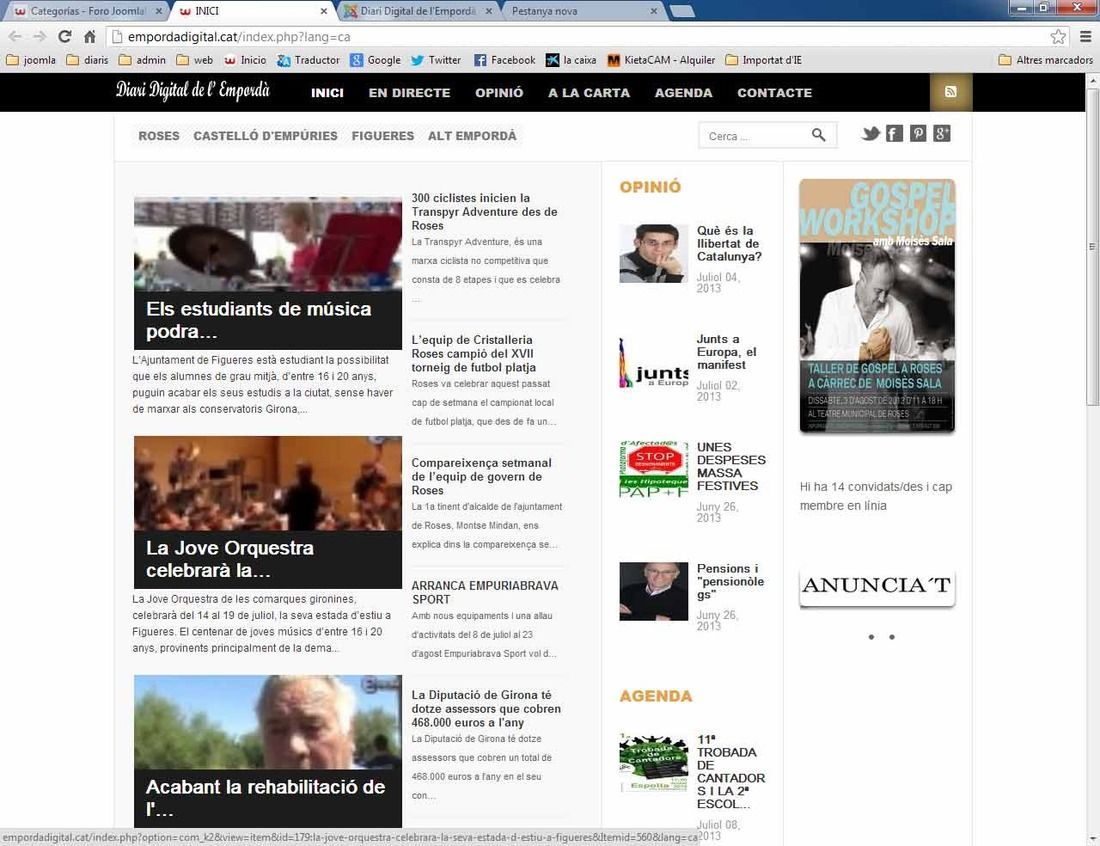Open the site's Pinterest icon
Screen dimensions: 1100x846
918,133
